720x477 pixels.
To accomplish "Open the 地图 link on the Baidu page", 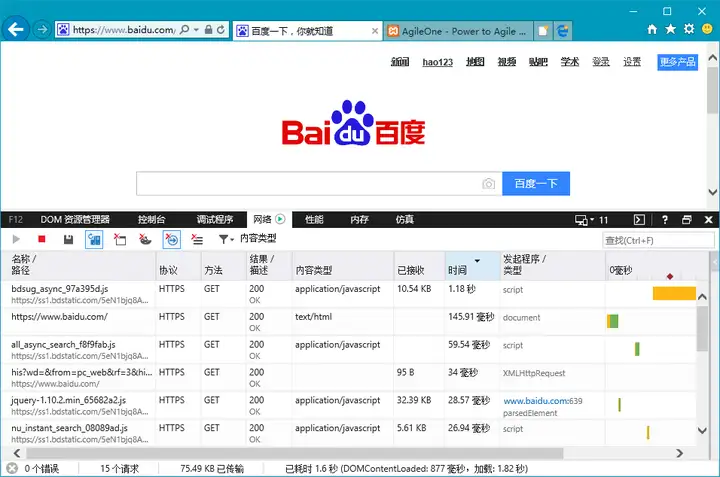I will (475, 62).
